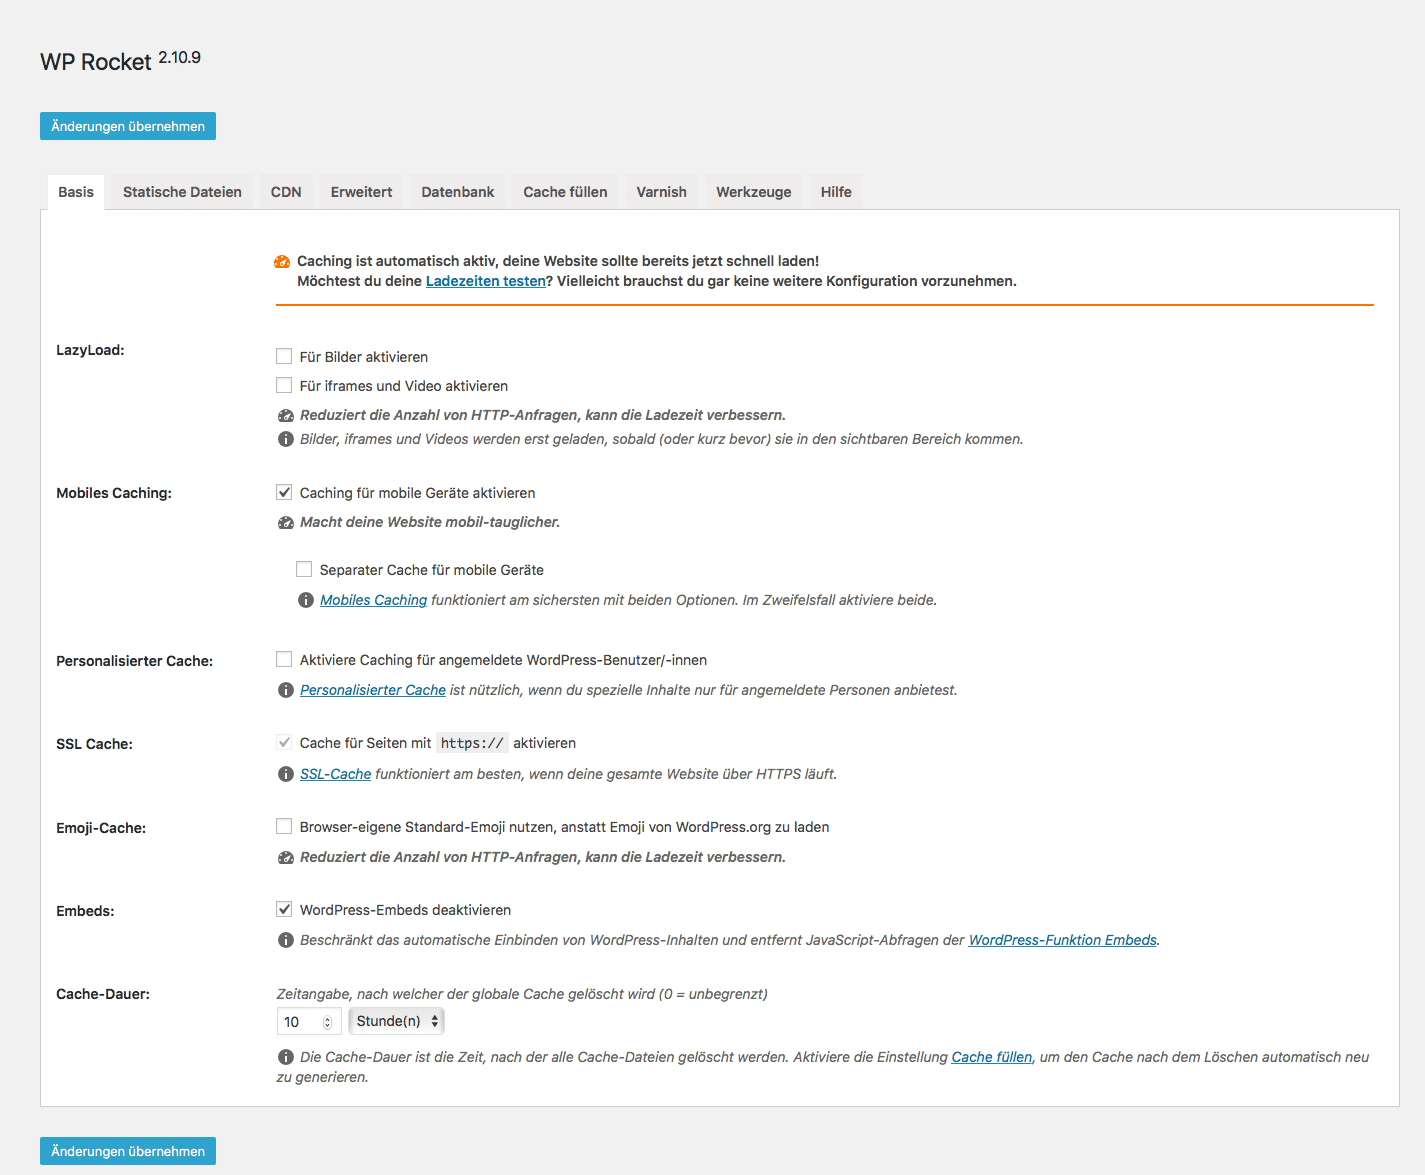Select the Werkzeuge tab

point(754,192)
